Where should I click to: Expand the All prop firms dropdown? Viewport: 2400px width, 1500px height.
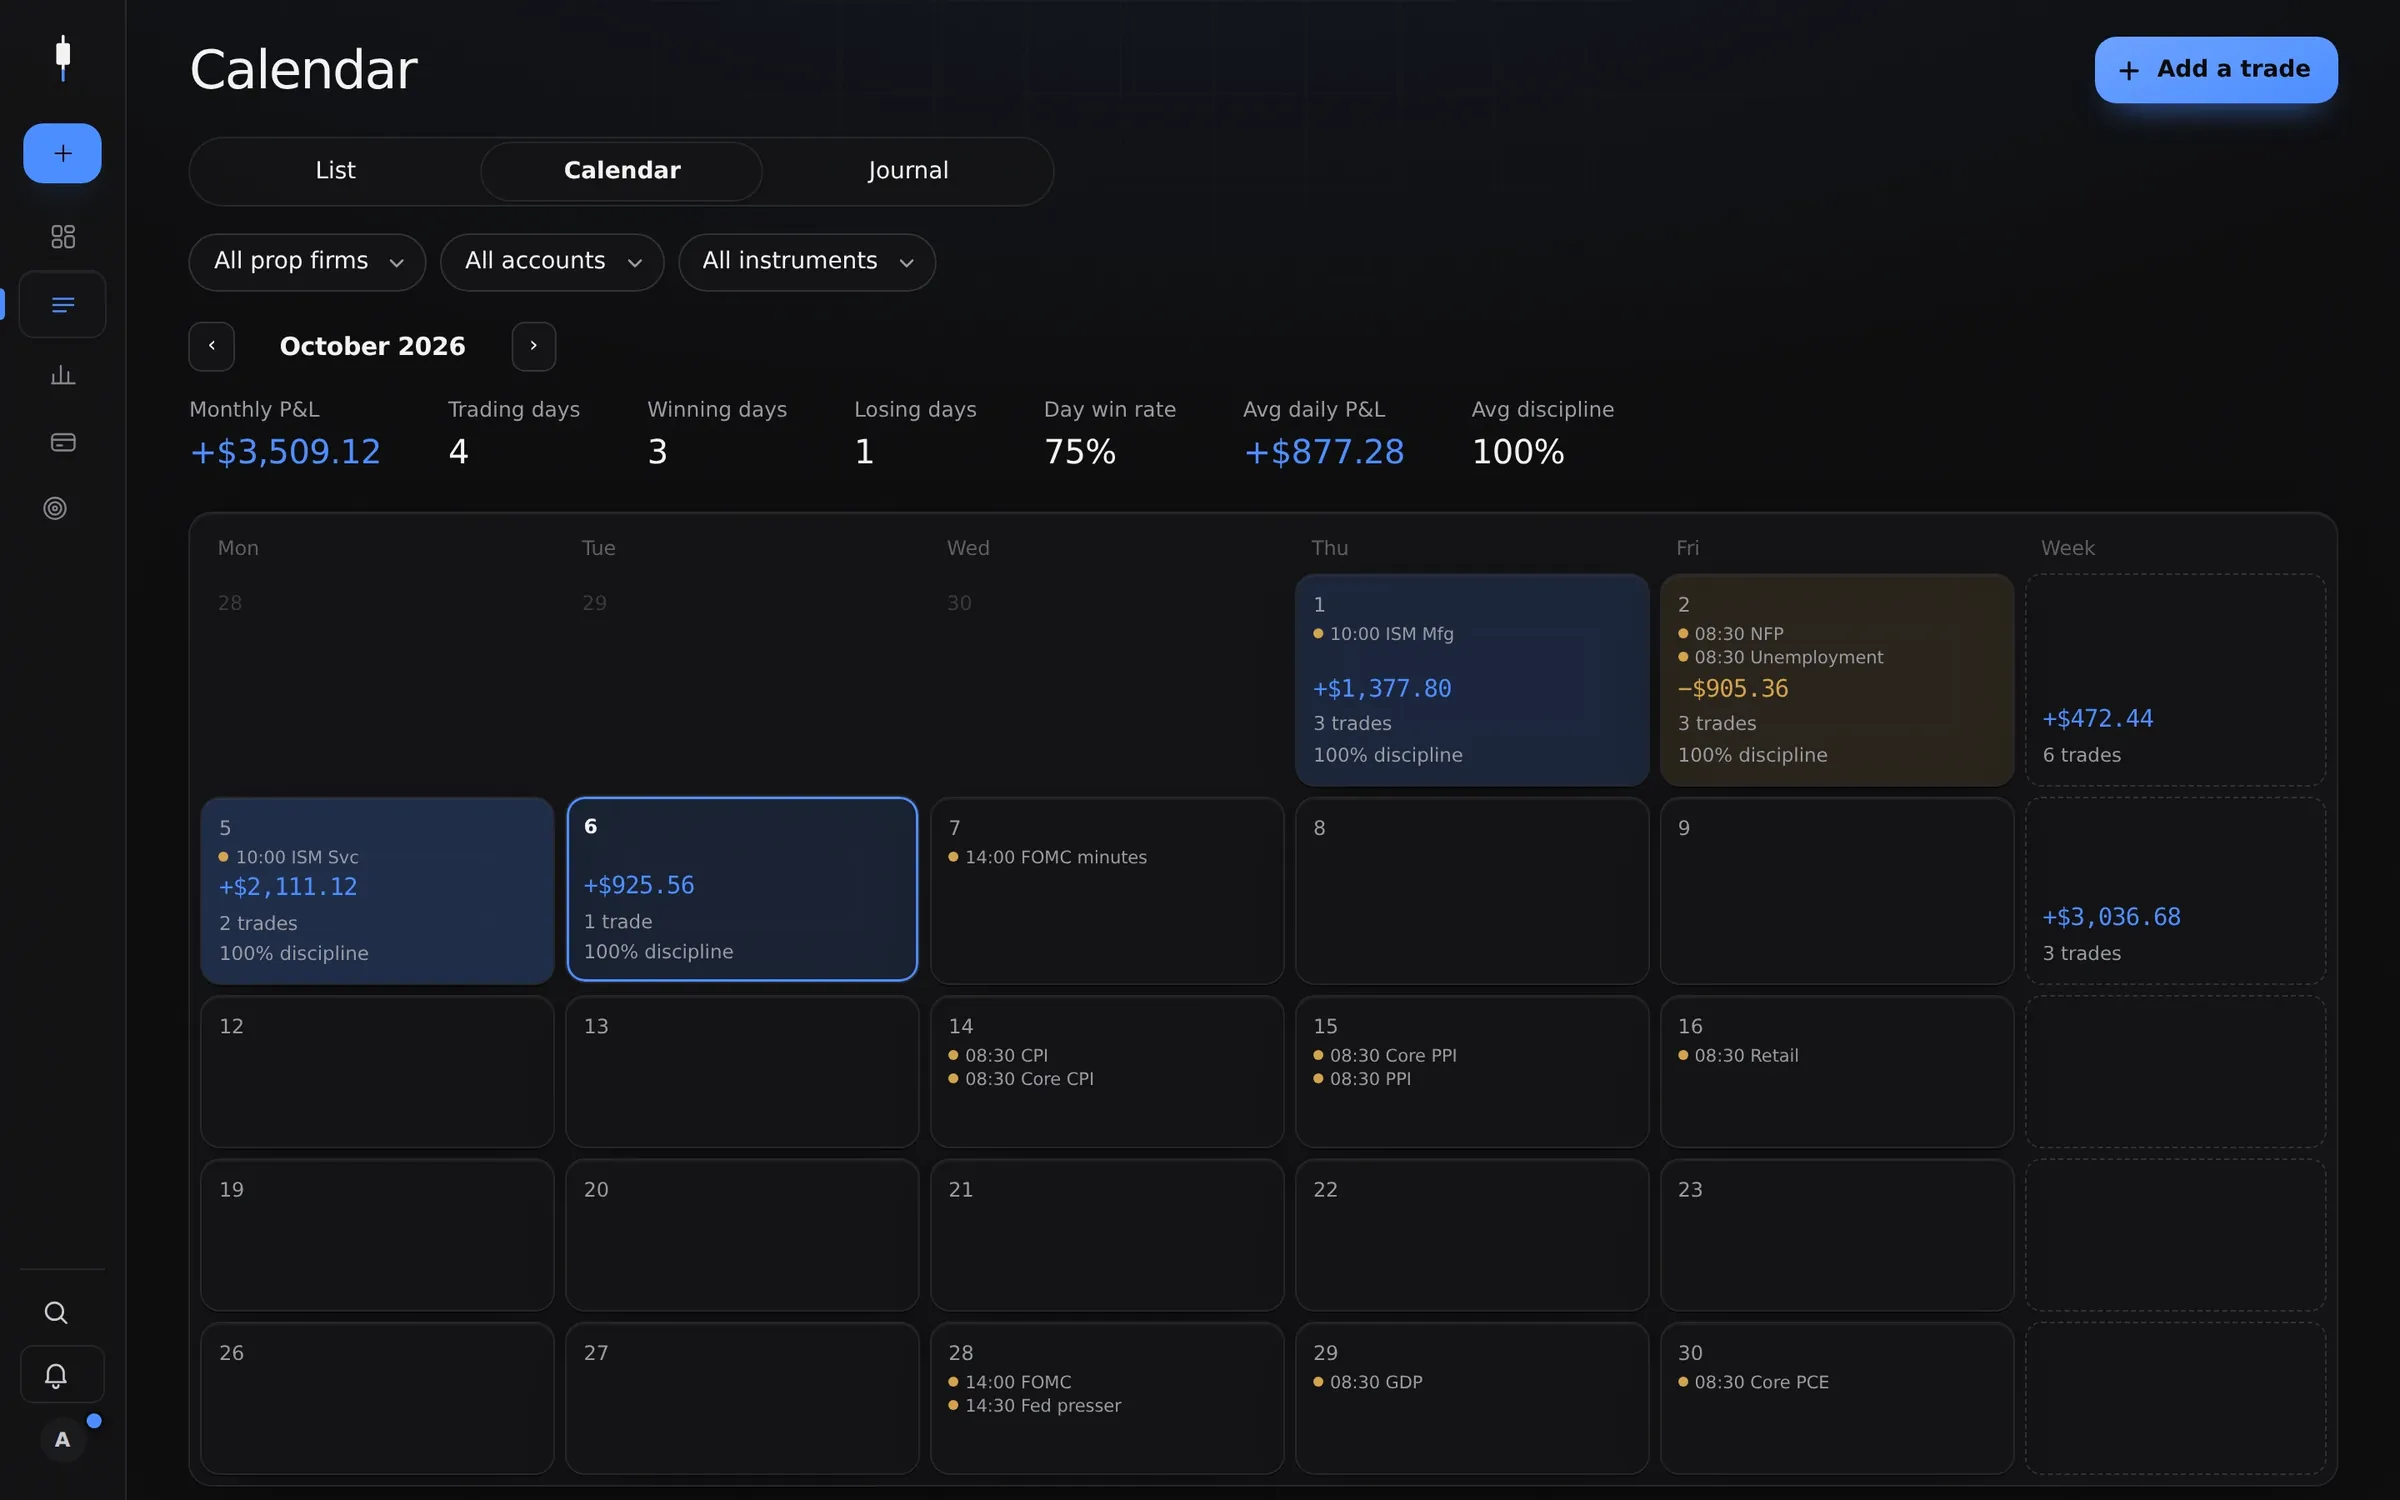coord(307,262)
